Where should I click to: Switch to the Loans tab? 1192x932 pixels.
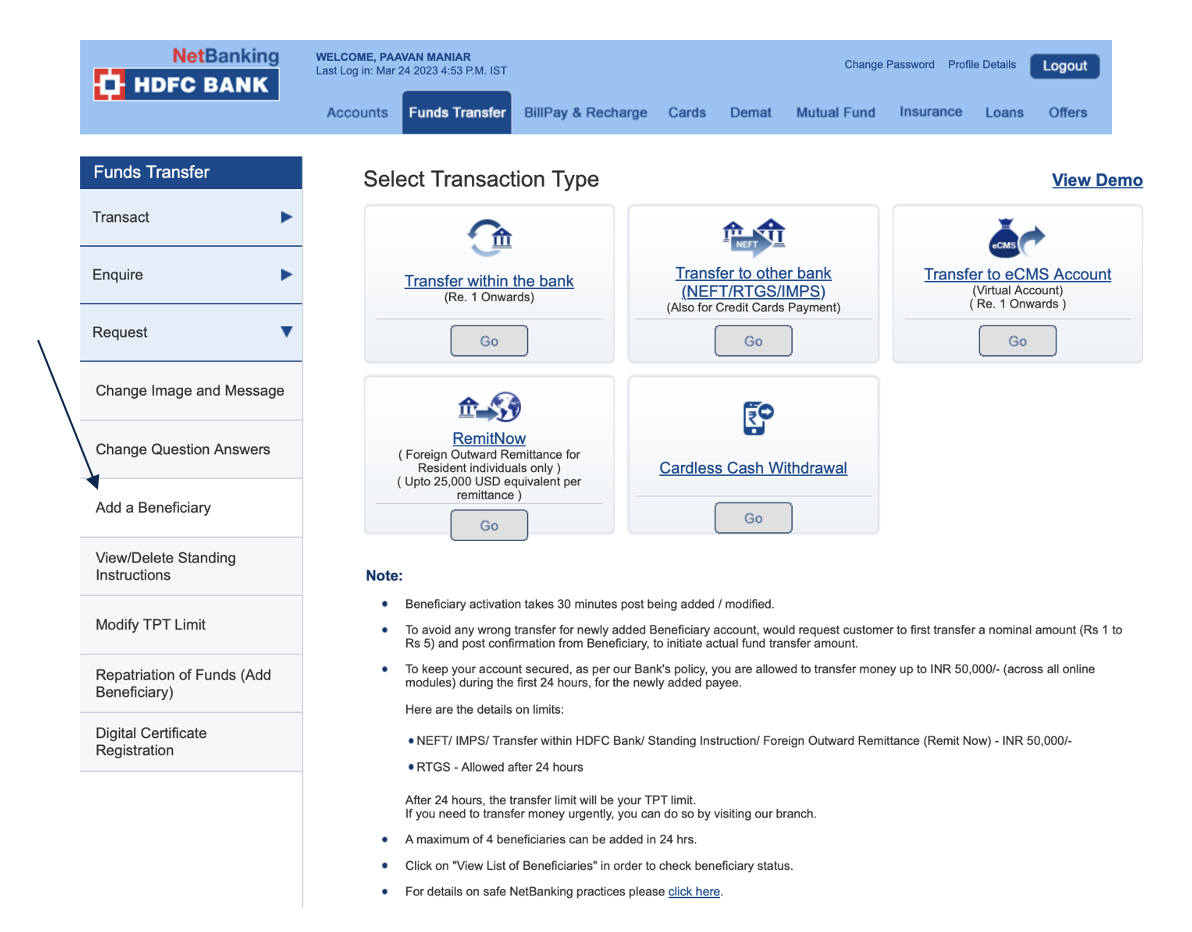pos(1004,113)
